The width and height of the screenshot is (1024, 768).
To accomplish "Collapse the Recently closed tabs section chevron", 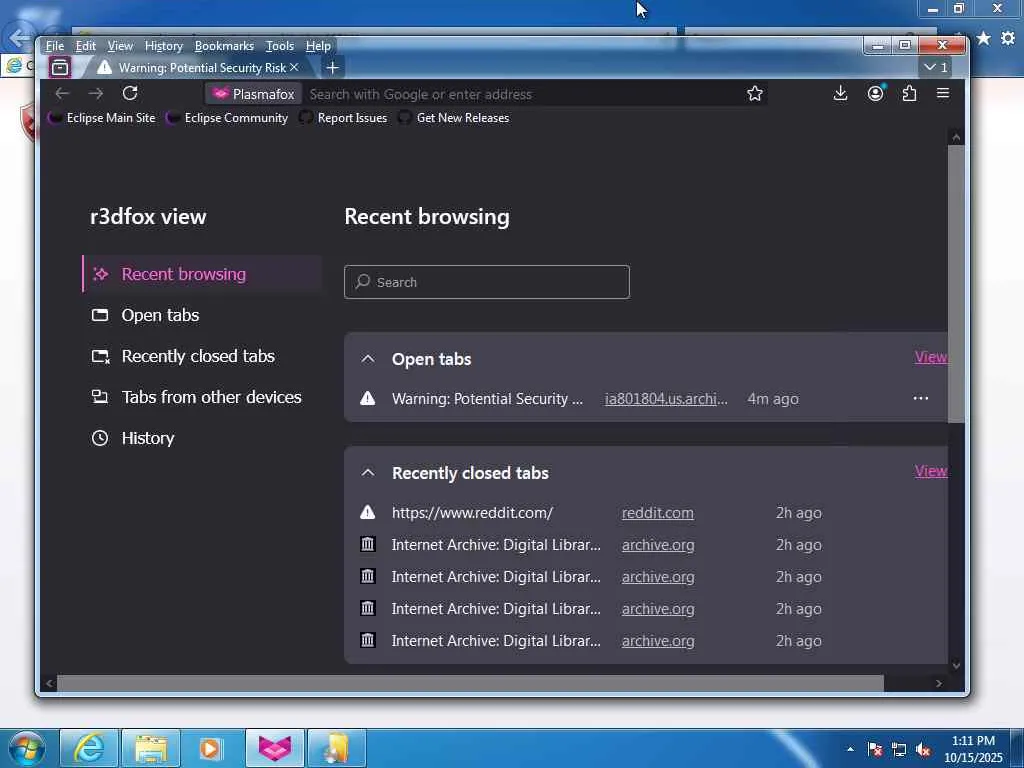I will click(368, 472).
